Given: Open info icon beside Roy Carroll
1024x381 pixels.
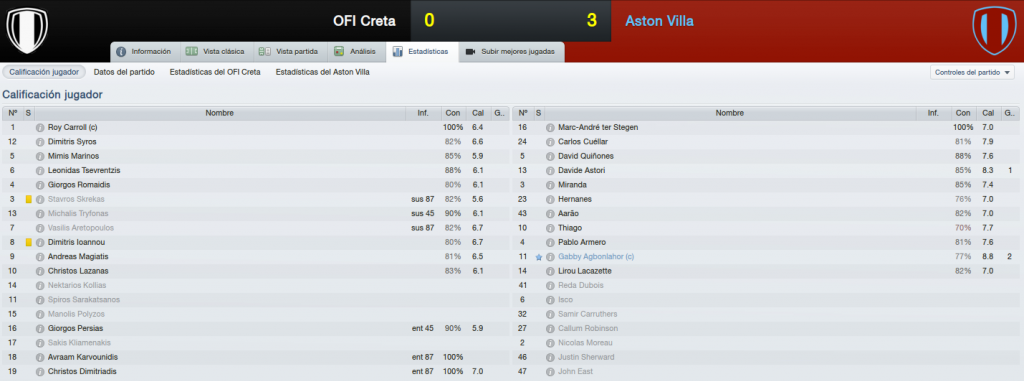Looking at the screenshot, I should coord(40,127).
